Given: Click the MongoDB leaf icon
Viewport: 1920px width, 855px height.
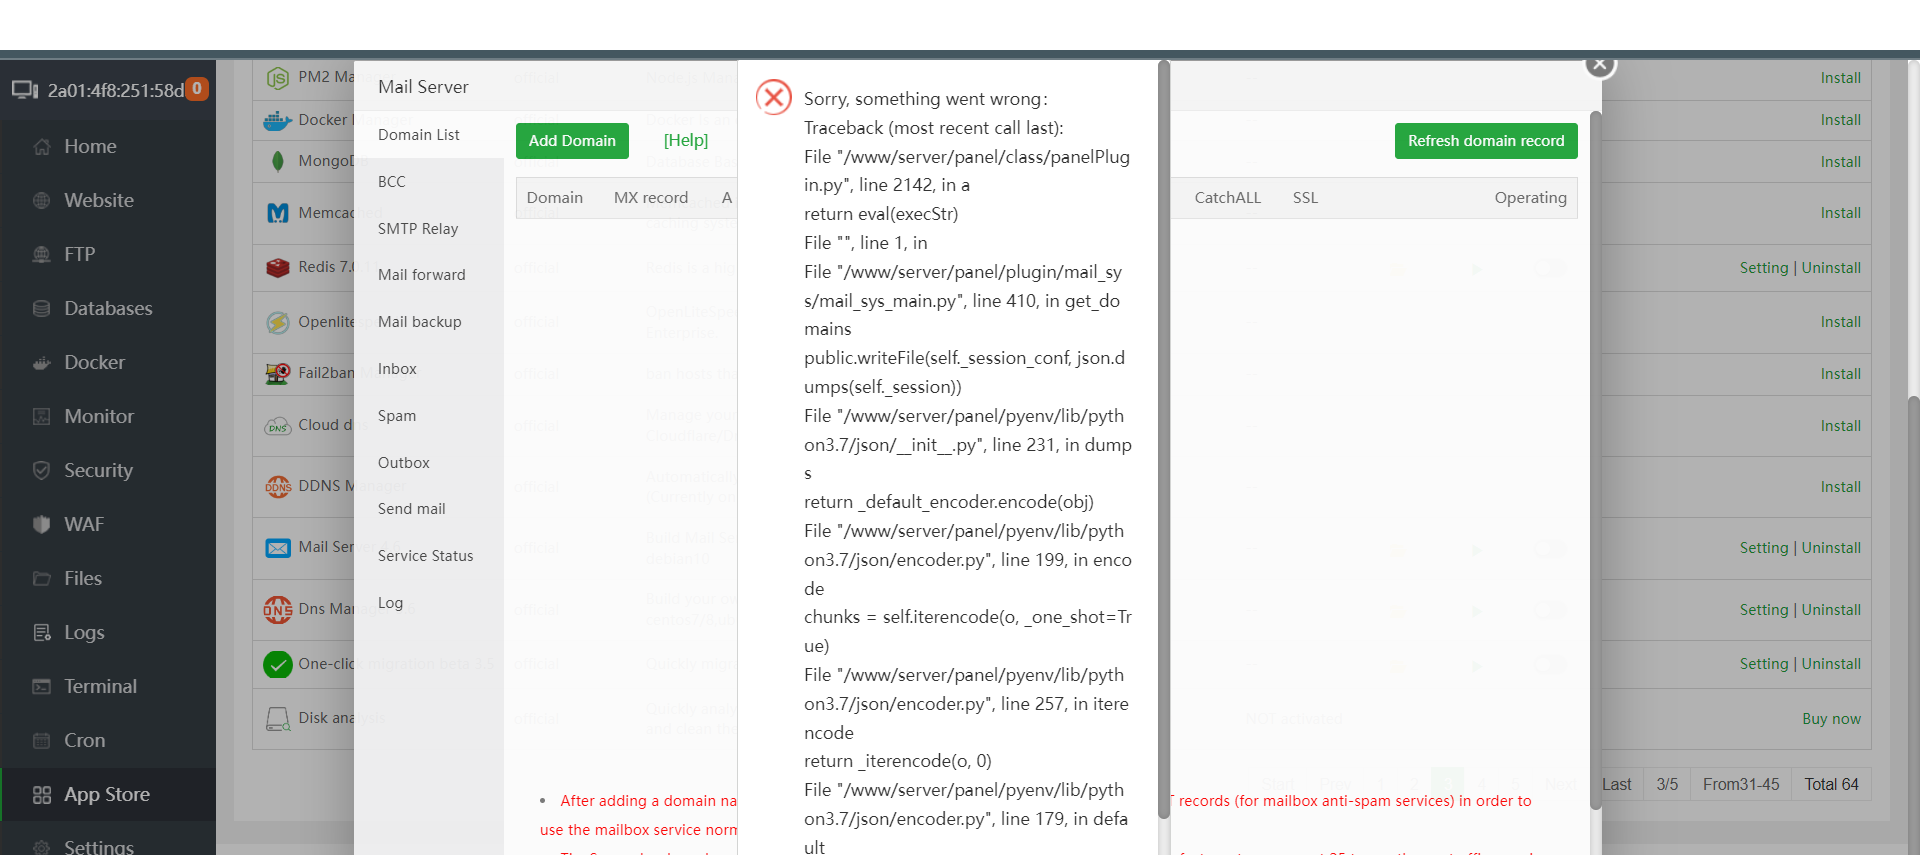Looking at the screenshot, I should tap(278, 161).
